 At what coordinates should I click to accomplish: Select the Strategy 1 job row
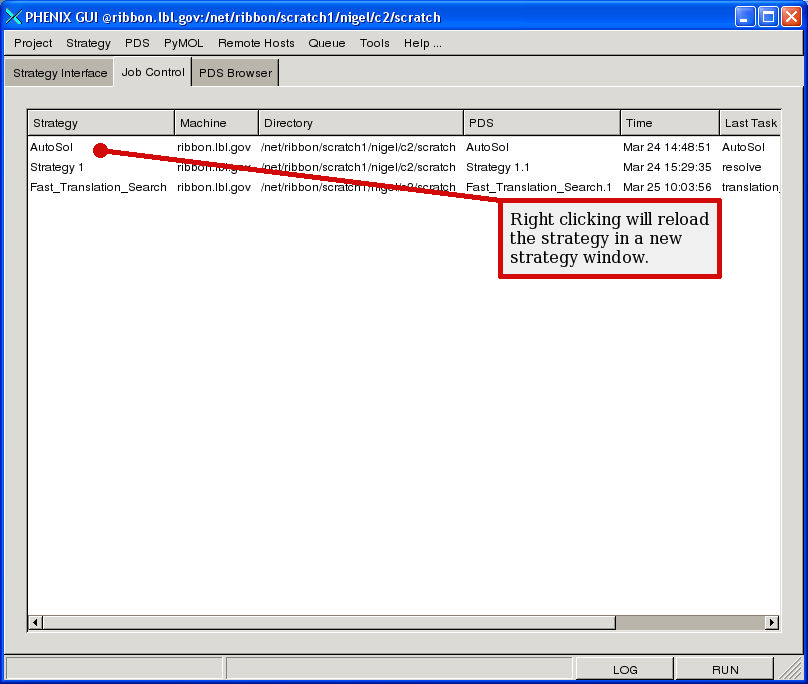coord(57,167)
